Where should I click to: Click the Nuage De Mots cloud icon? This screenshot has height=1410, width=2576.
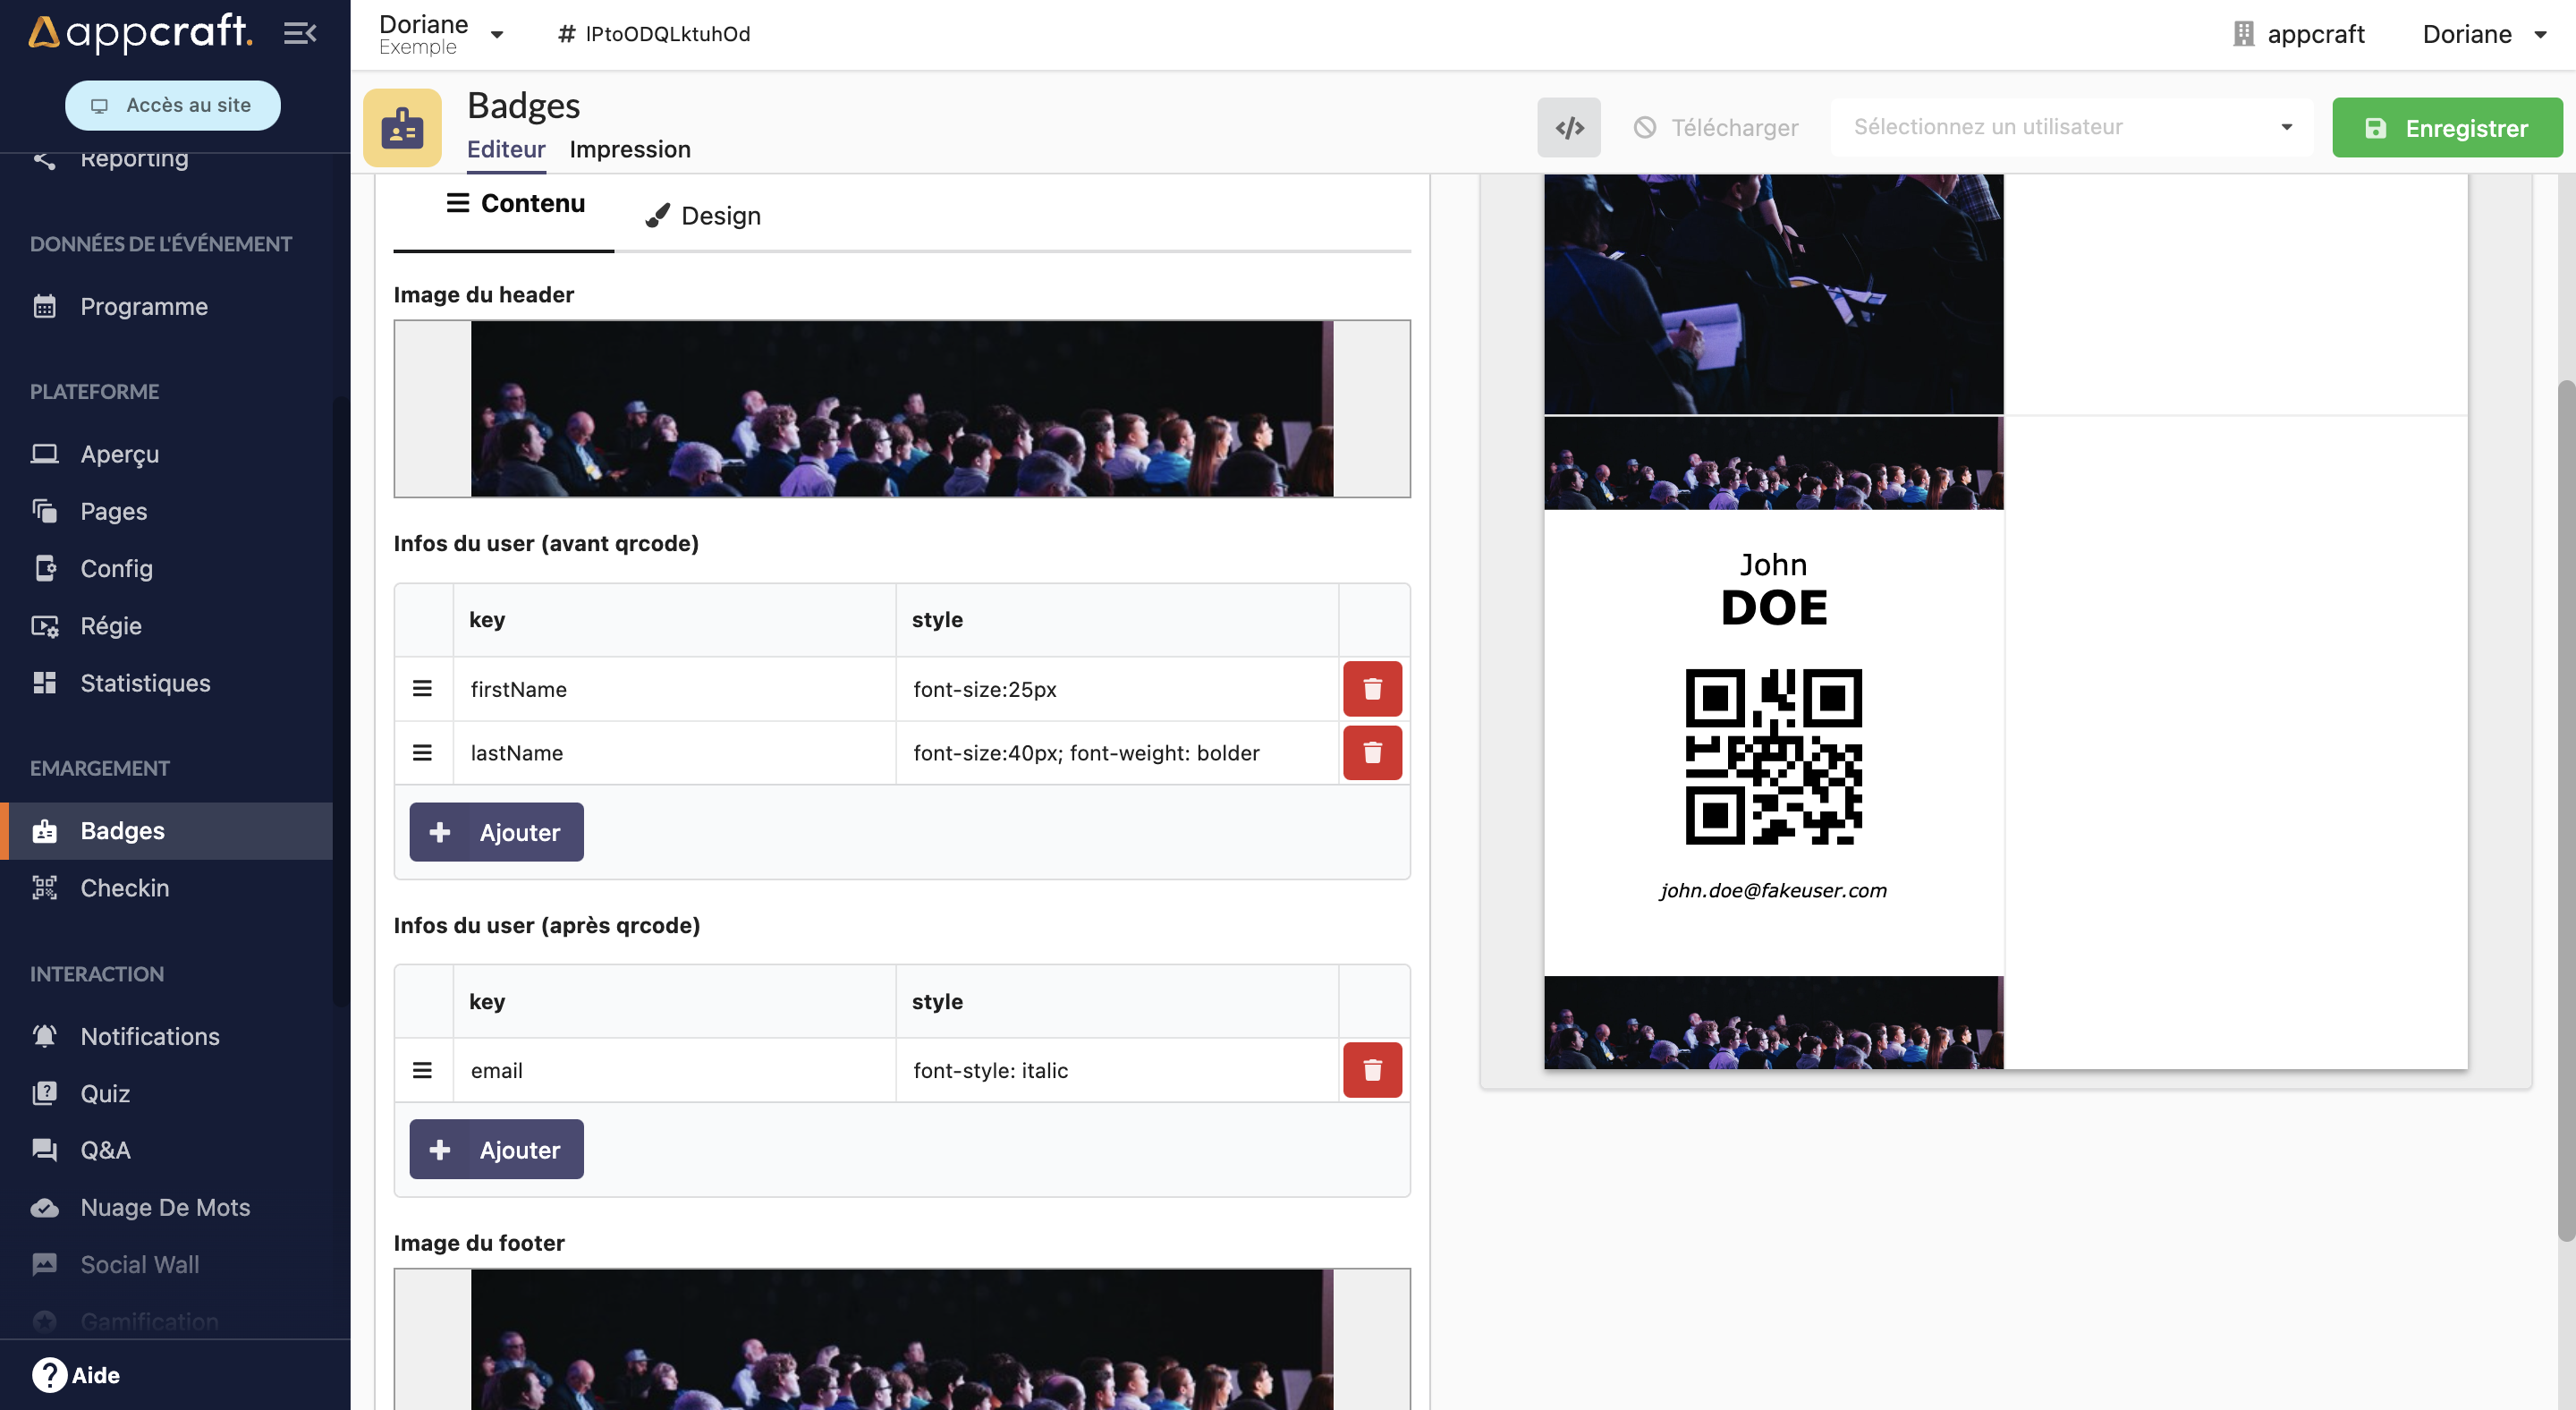coord(45,1208)
